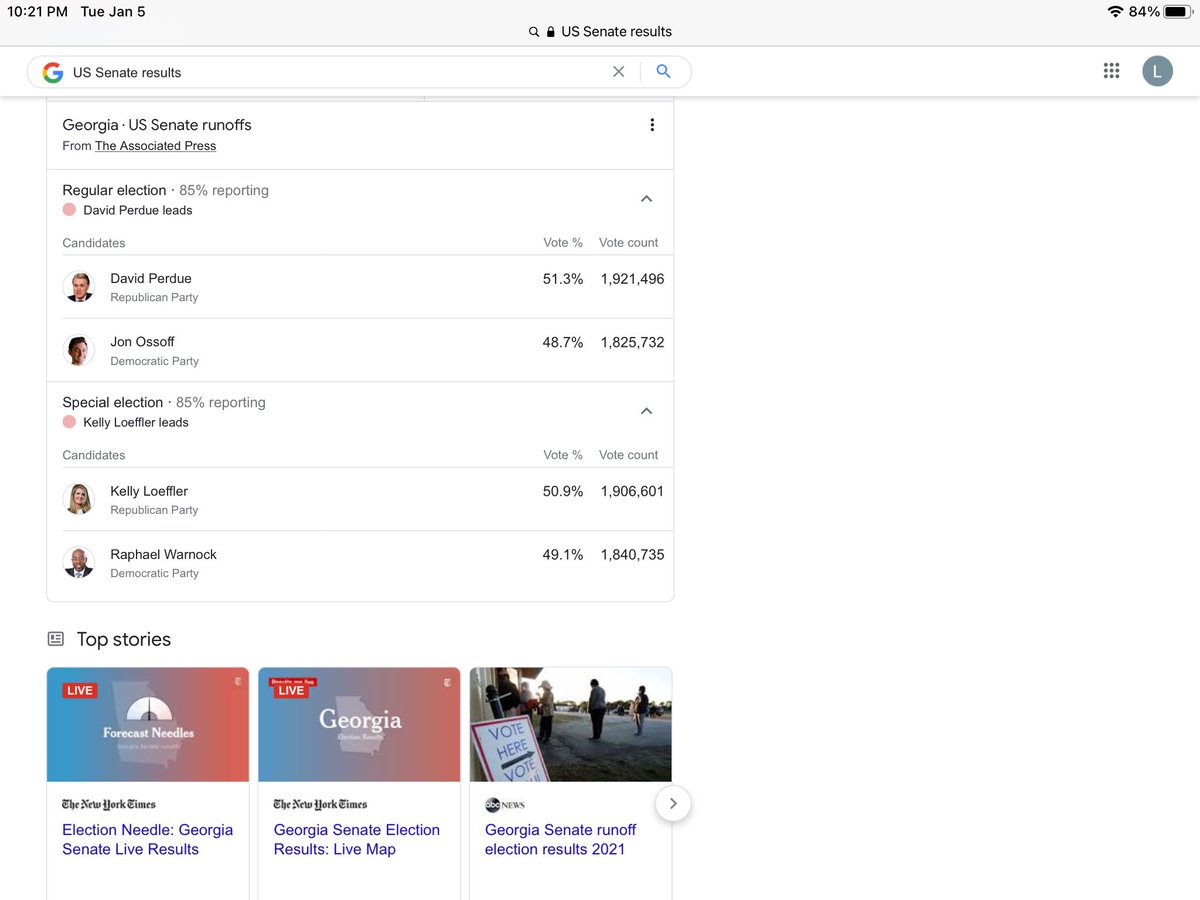This screenshot has height=900, width=1200.
Task: Click the Vote Here sign photo thumbnail
Action: 571,725
